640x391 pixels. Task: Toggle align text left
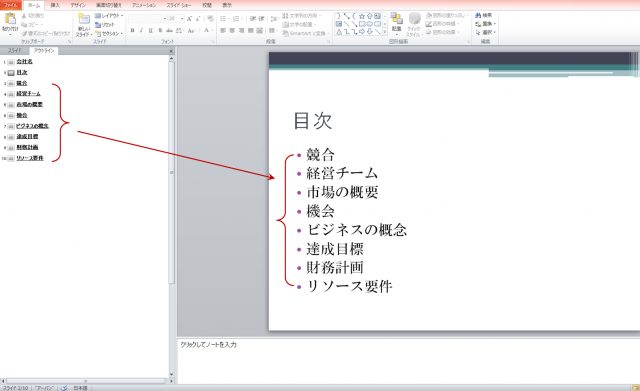point(223,31)
